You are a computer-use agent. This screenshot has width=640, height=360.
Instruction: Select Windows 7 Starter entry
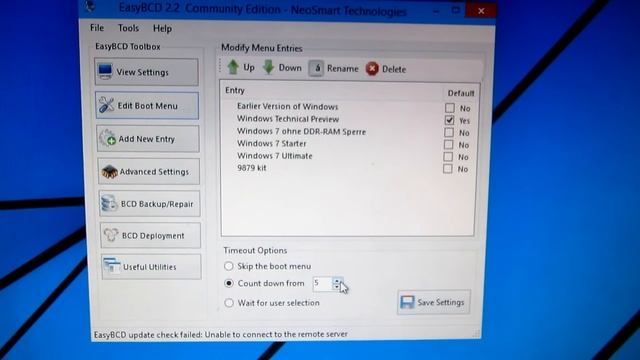pyautogui.click(x=271, y=144)
